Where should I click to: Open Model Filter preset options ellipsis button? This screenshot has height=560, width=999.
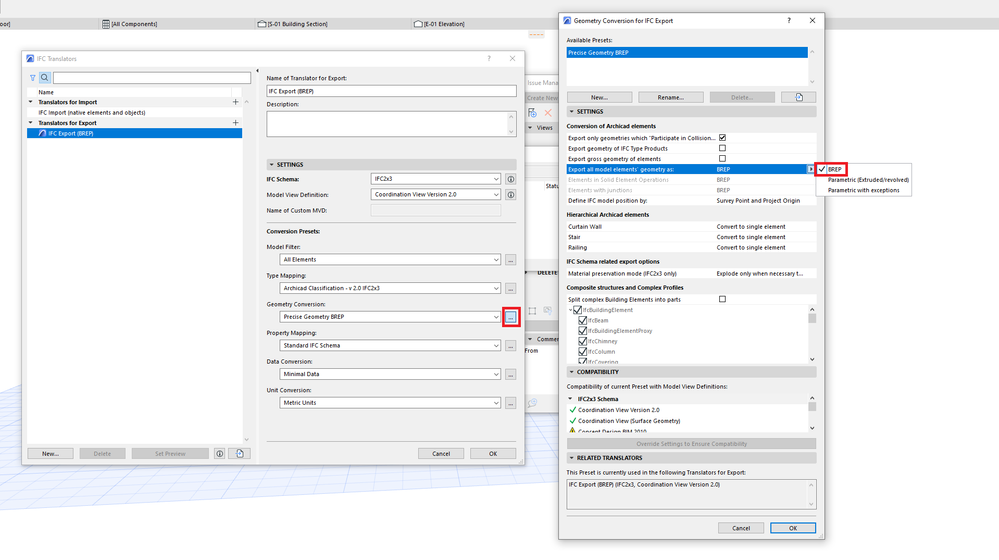[511, 260]
